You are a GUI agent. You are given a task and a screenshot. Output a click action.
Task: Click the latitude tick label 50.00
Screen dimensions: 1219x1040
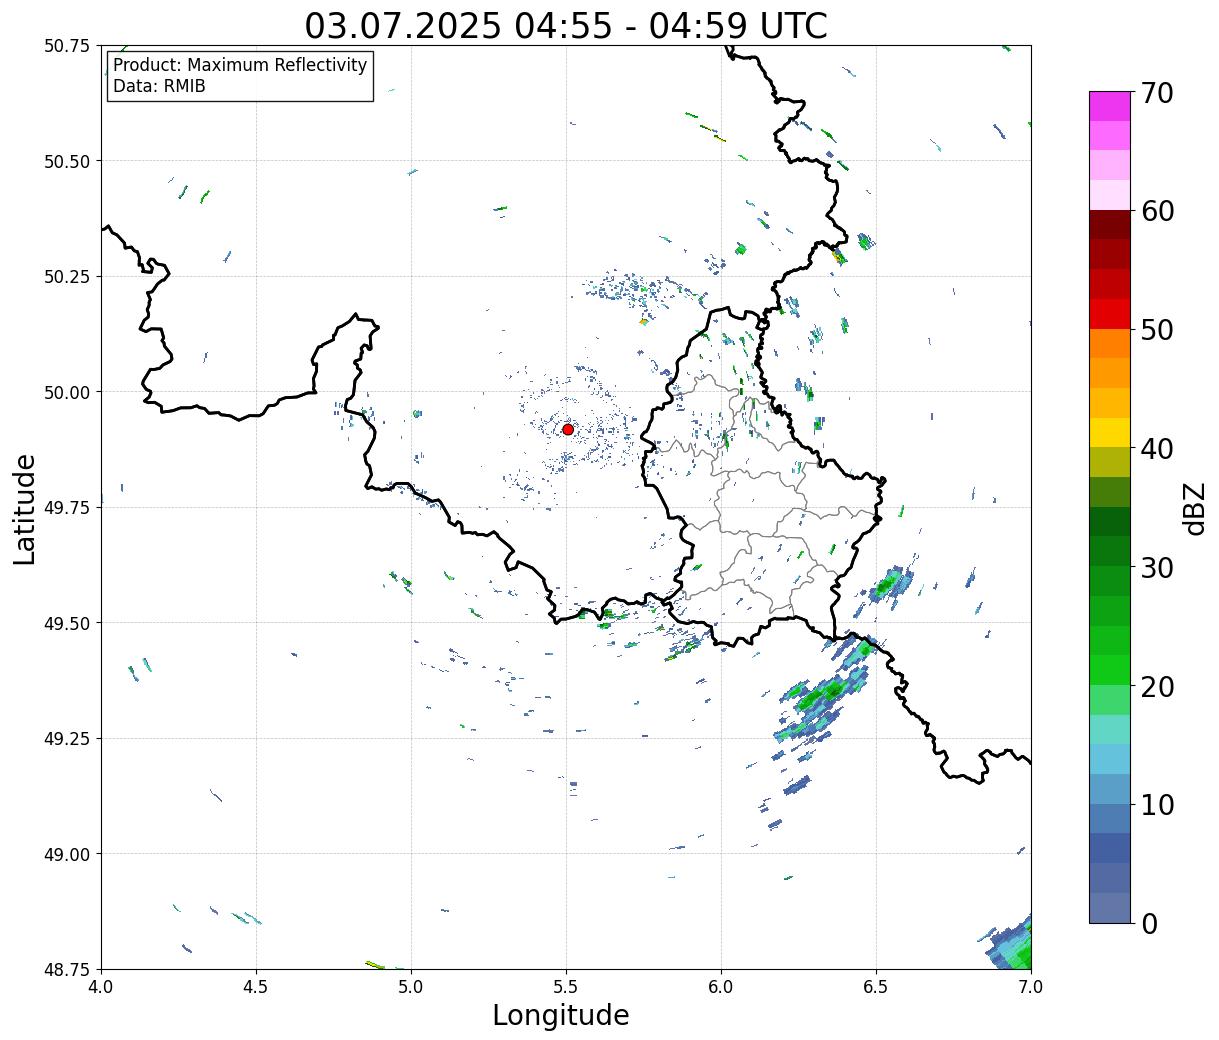click(x=67, y=392)
